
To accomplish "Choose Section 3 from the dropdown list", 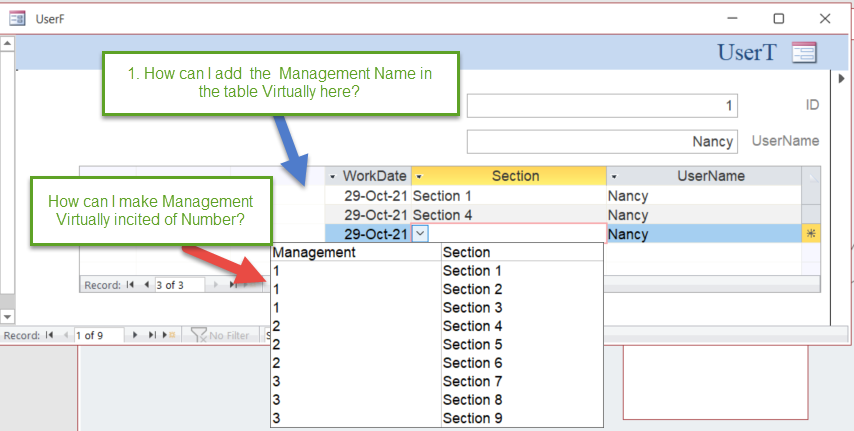I will click(x=437, y=308).
